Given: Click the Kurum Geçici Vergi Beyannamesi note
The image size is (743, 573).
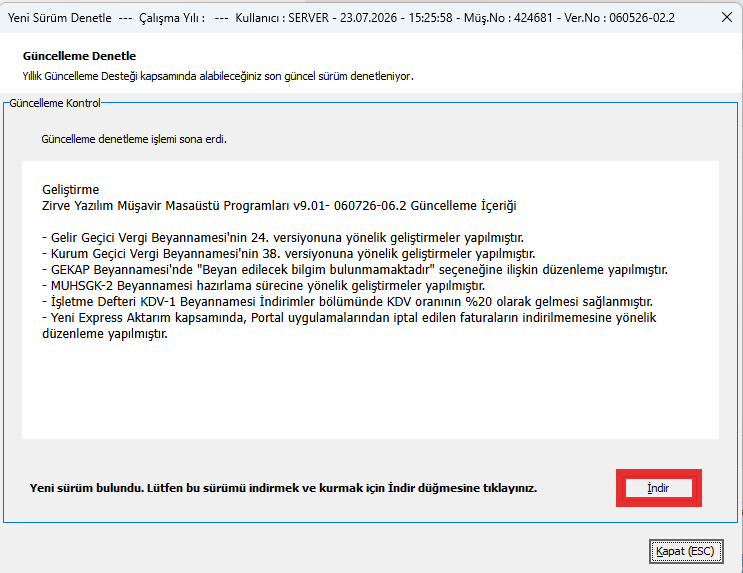Looking at the screenshot, I should coord(289,254).
